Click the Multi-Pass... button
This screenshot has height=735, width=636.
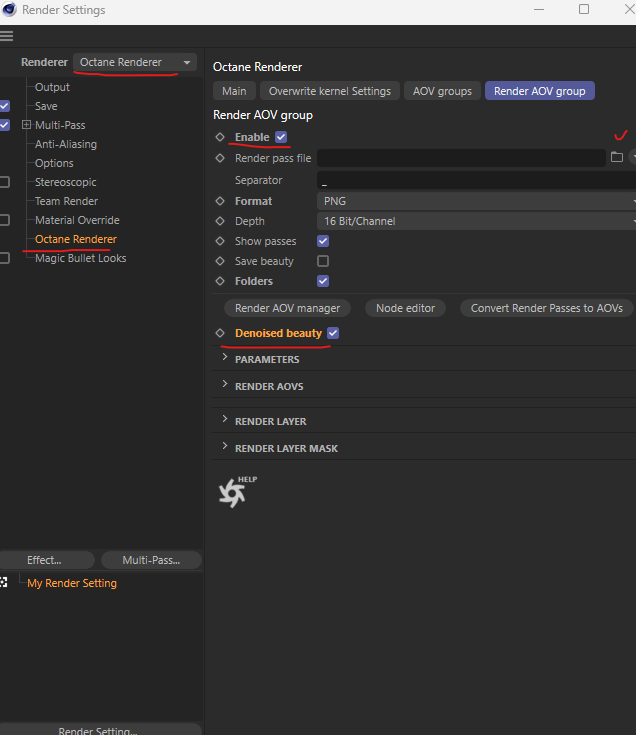151,560
